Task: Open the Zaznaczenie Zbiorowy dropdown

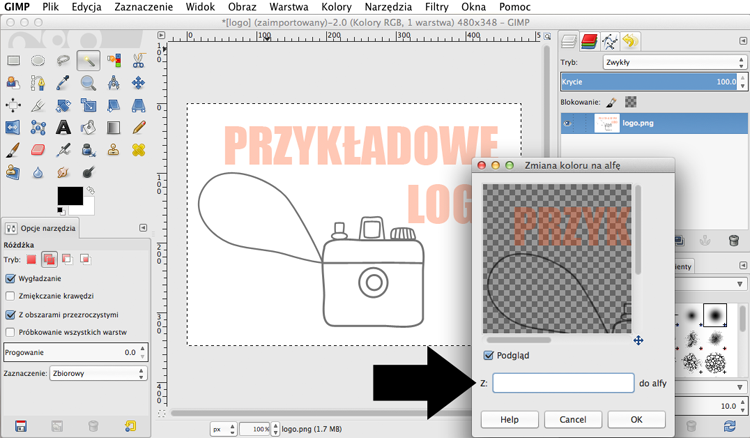Action: 98,373
